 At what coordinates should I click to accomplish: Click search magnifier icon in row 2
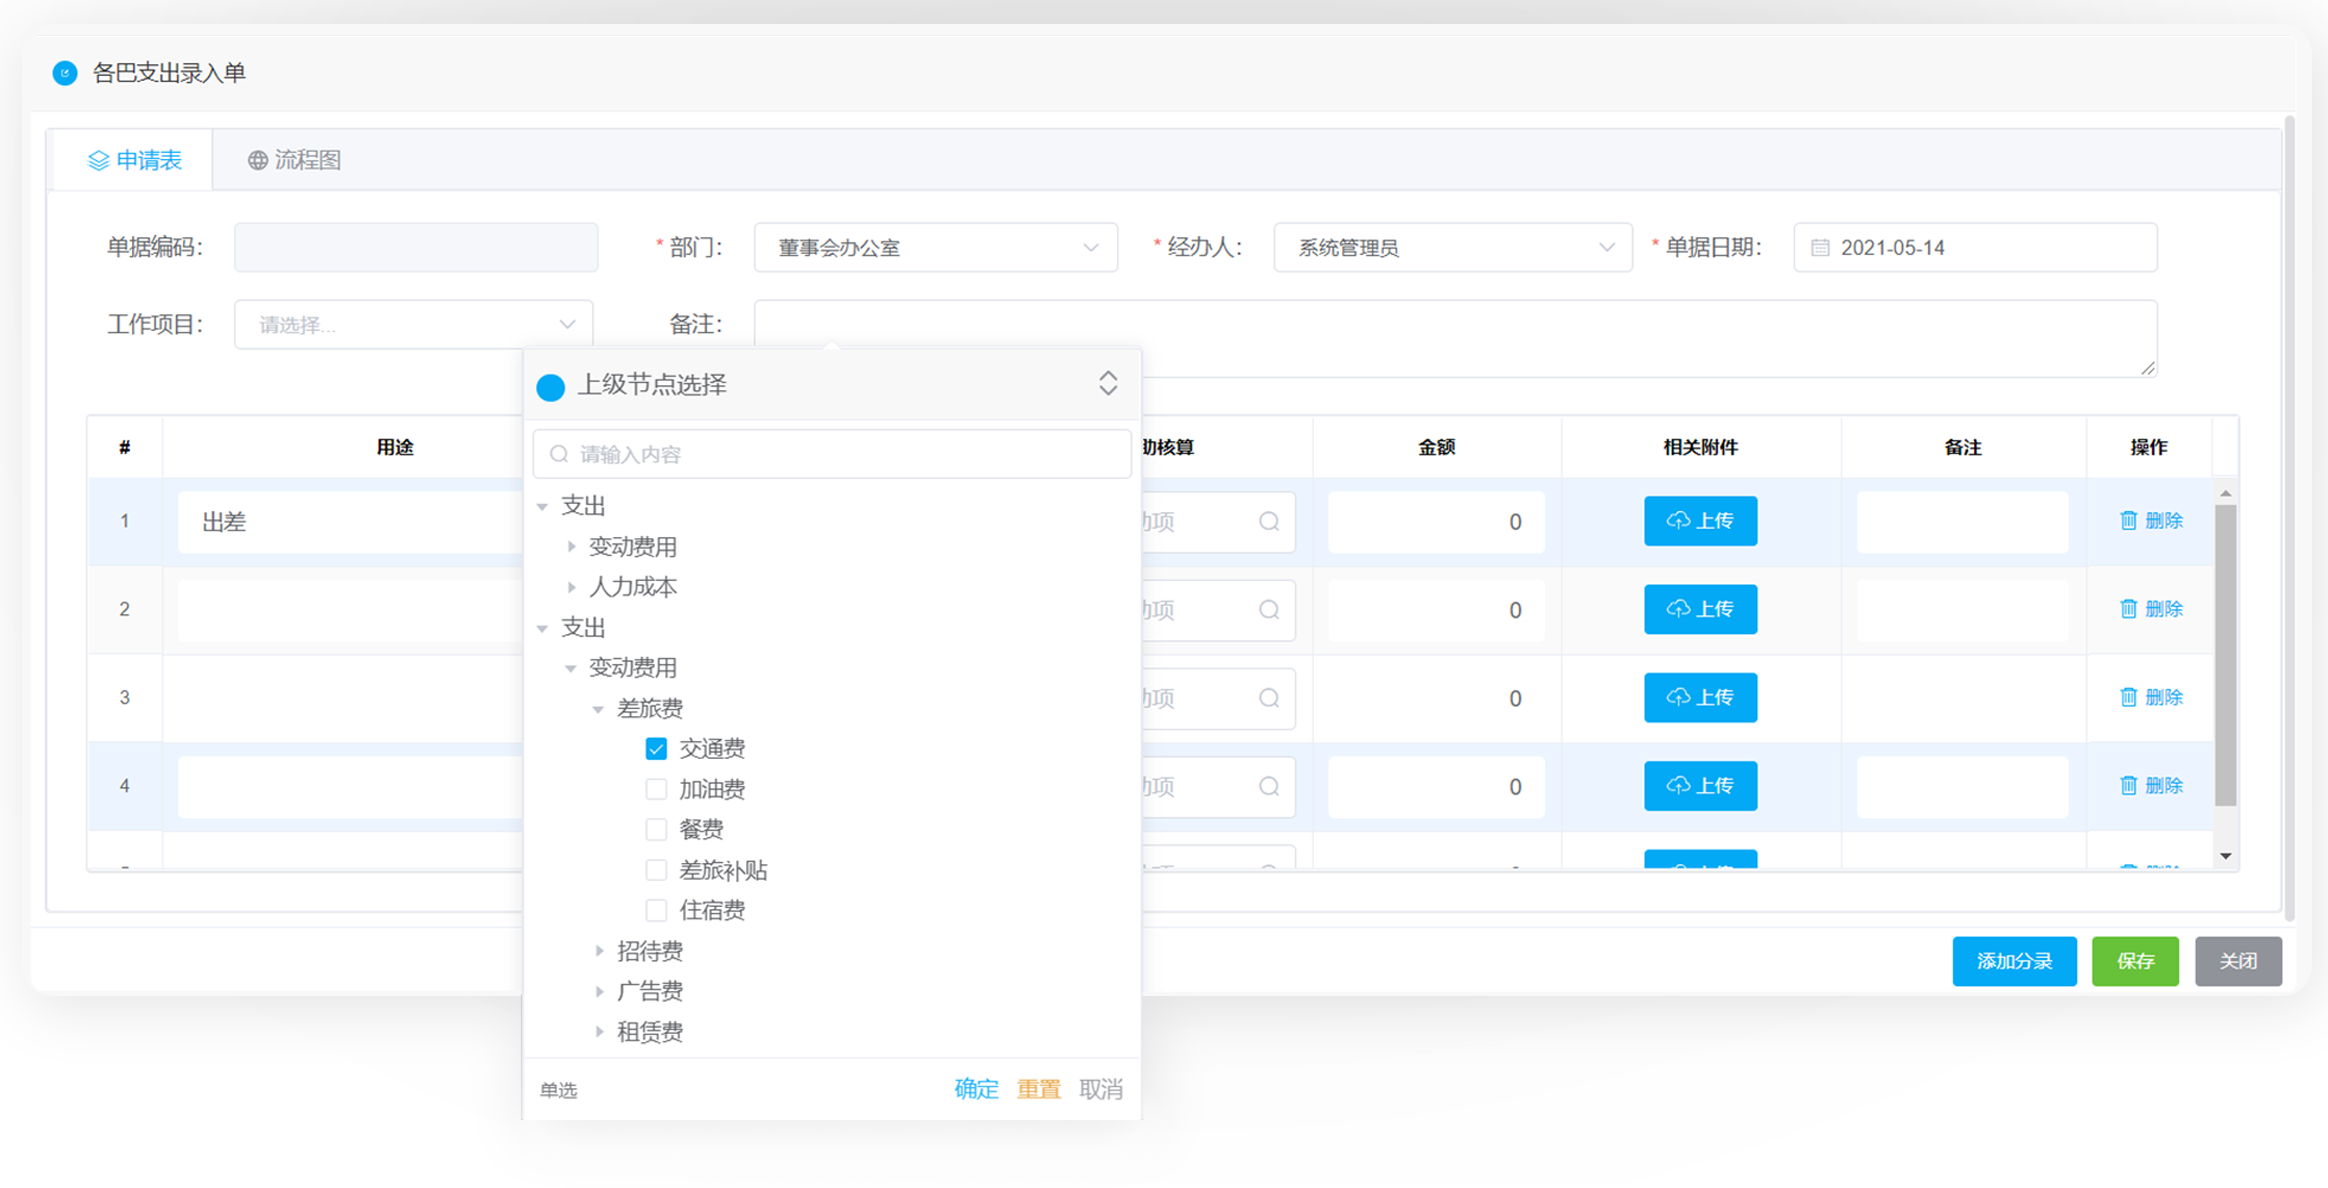(1268, 609)
